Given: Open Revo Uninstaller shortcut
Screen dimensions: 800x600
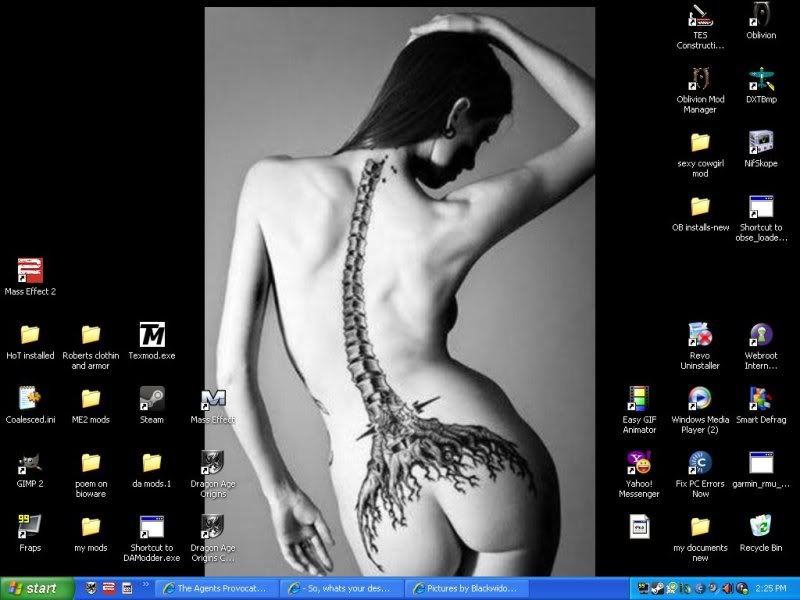Looking at the screenshot, I should (x=700, y=335).
